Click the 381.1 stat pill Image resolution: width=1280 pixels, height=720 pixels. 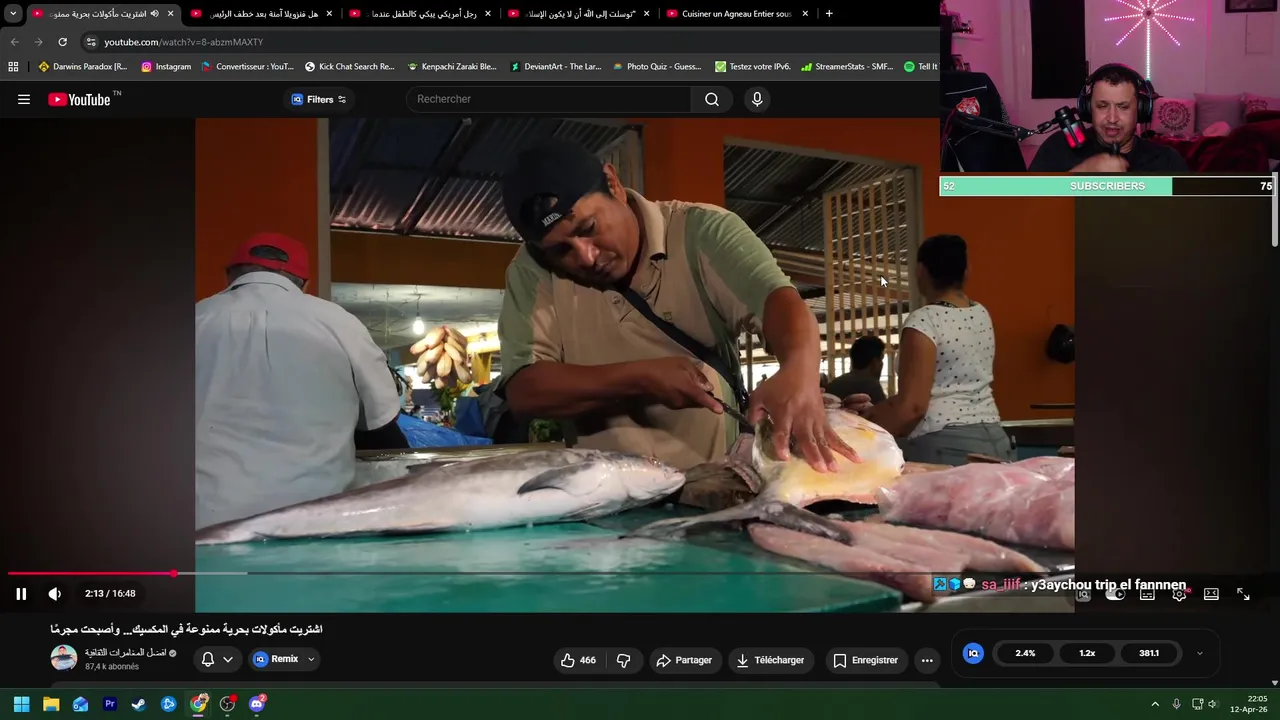(1149, 653)
